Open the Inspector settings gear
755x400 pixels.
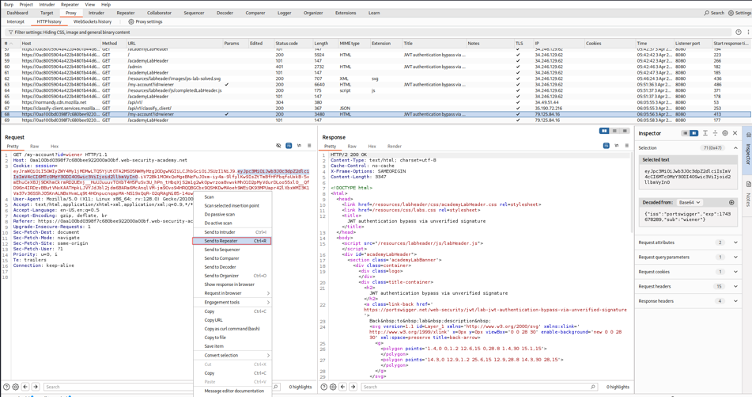click(x=725, y=133)
